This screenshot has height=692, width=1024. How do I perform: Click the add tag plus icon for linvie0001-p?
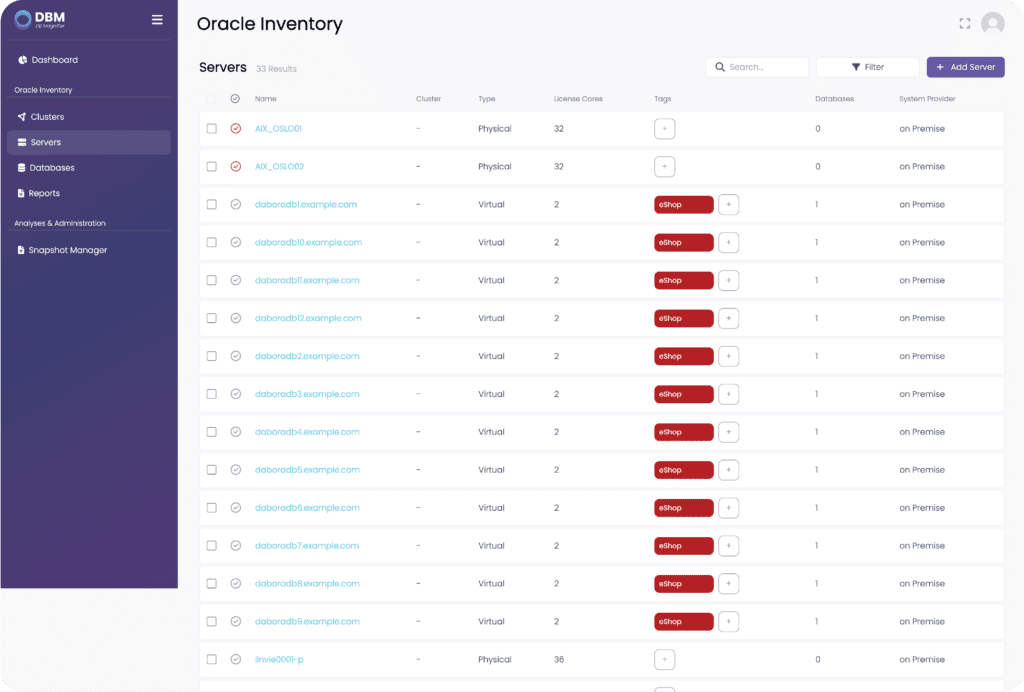[665, 660]
